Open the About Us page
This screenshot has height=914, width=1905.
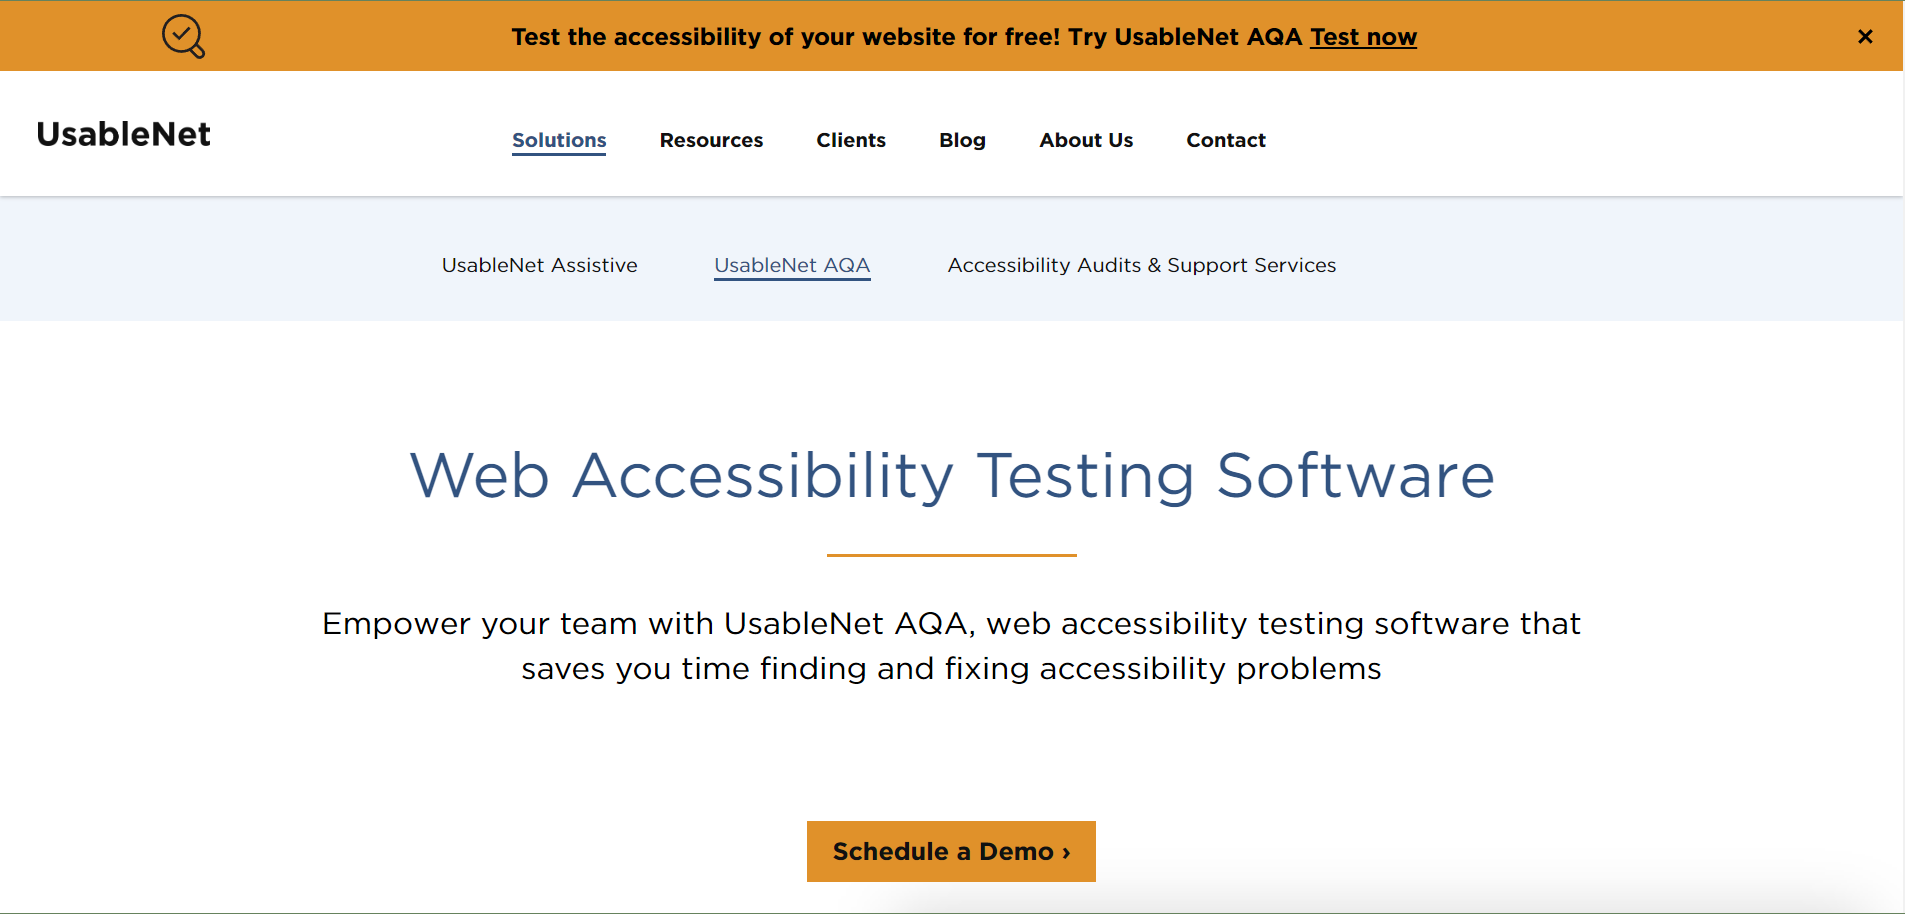[x=1085, y=140]
